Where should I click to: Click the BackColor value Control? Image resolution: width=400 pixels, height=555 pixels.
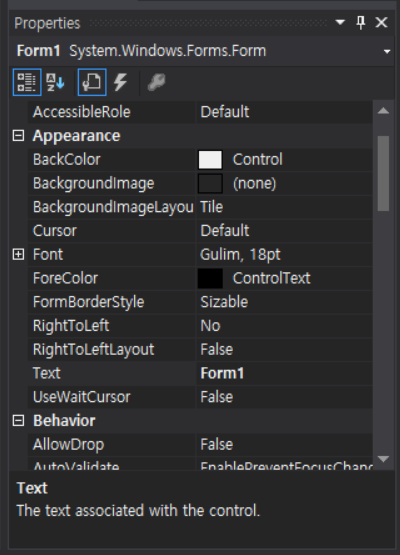[258, 160]
